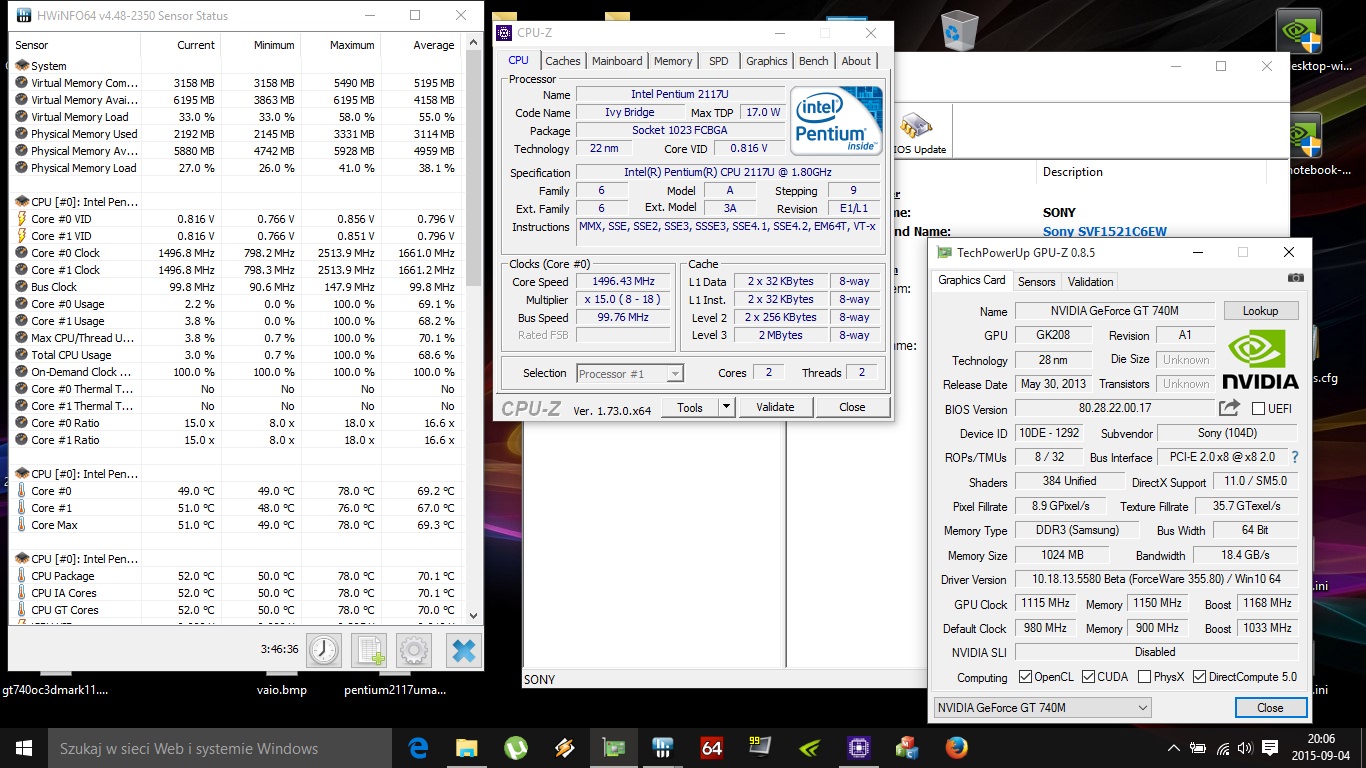The width and height of the screenshot is (1366, 768).
Task: Open the Action Center notifications icon
Action: coord(1269,748)
